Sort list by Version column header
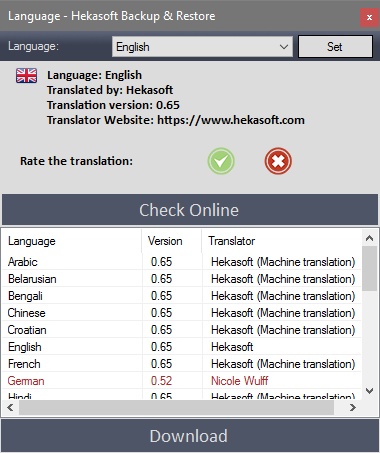 tap(172, 241)
